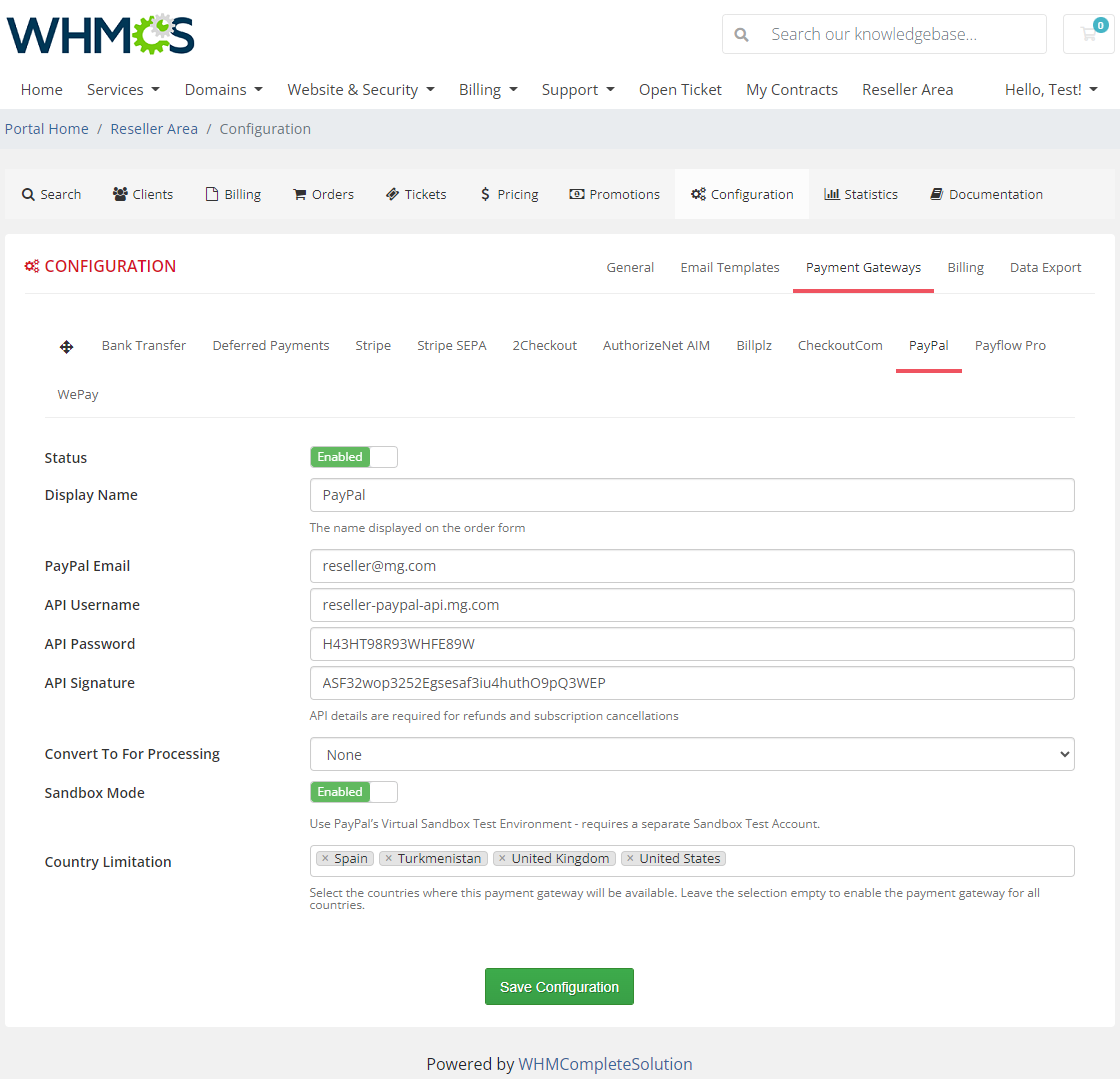Click the red gears icon beside CONFIGURATION heading

[x=31, y=266]
